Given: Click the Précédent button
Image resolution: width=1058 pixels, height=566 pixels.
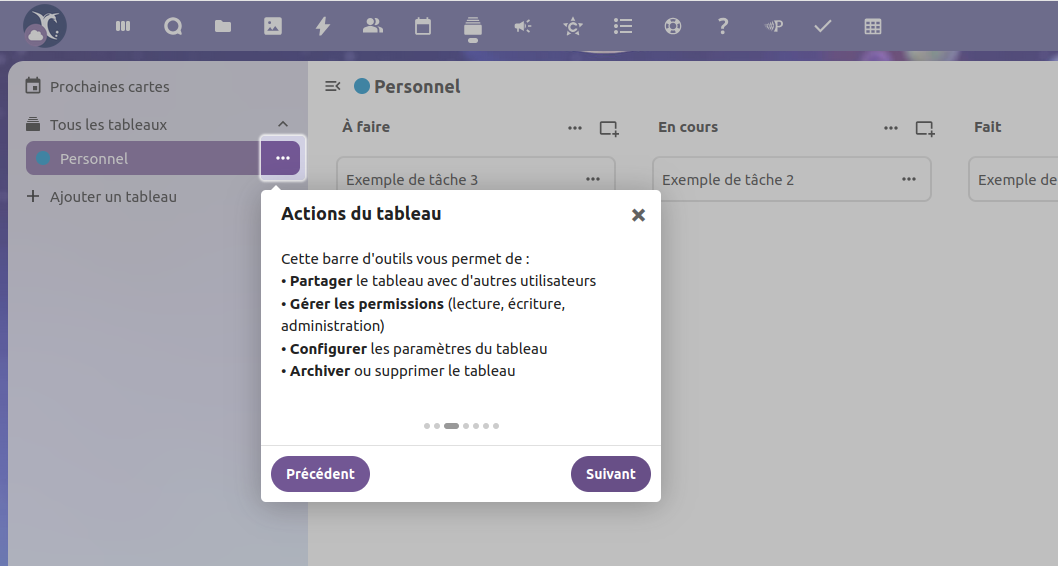Looking at the screenshot, I should point(320,474).
